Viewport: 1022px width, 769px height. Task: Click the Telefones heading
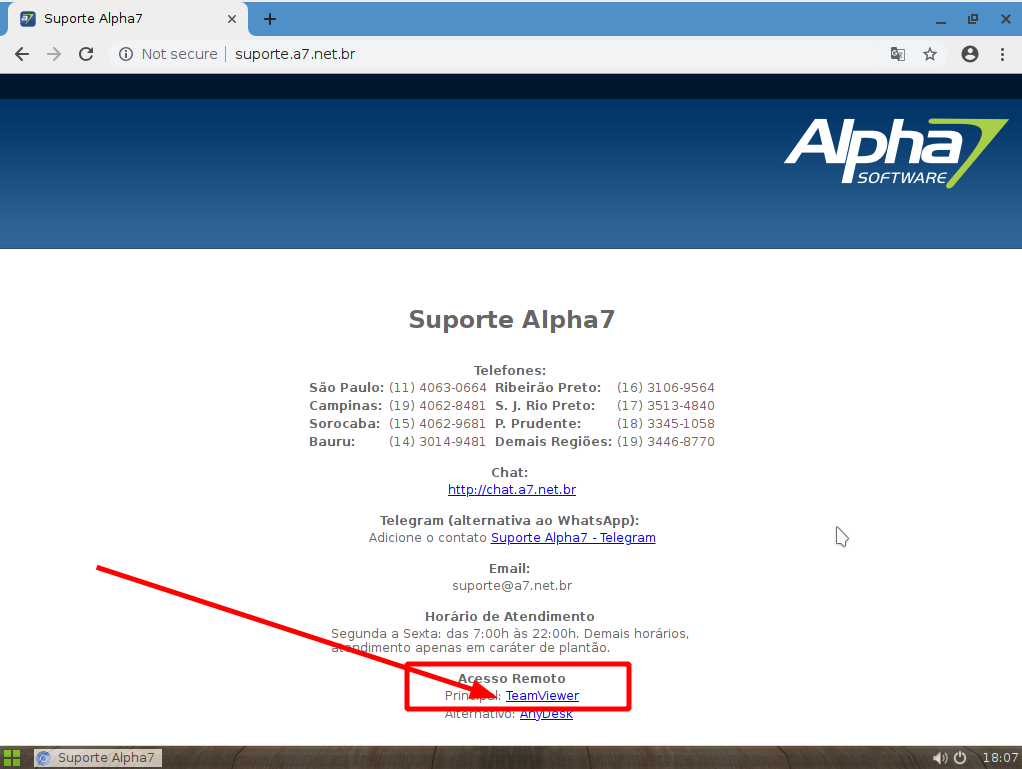click(510, 370)
